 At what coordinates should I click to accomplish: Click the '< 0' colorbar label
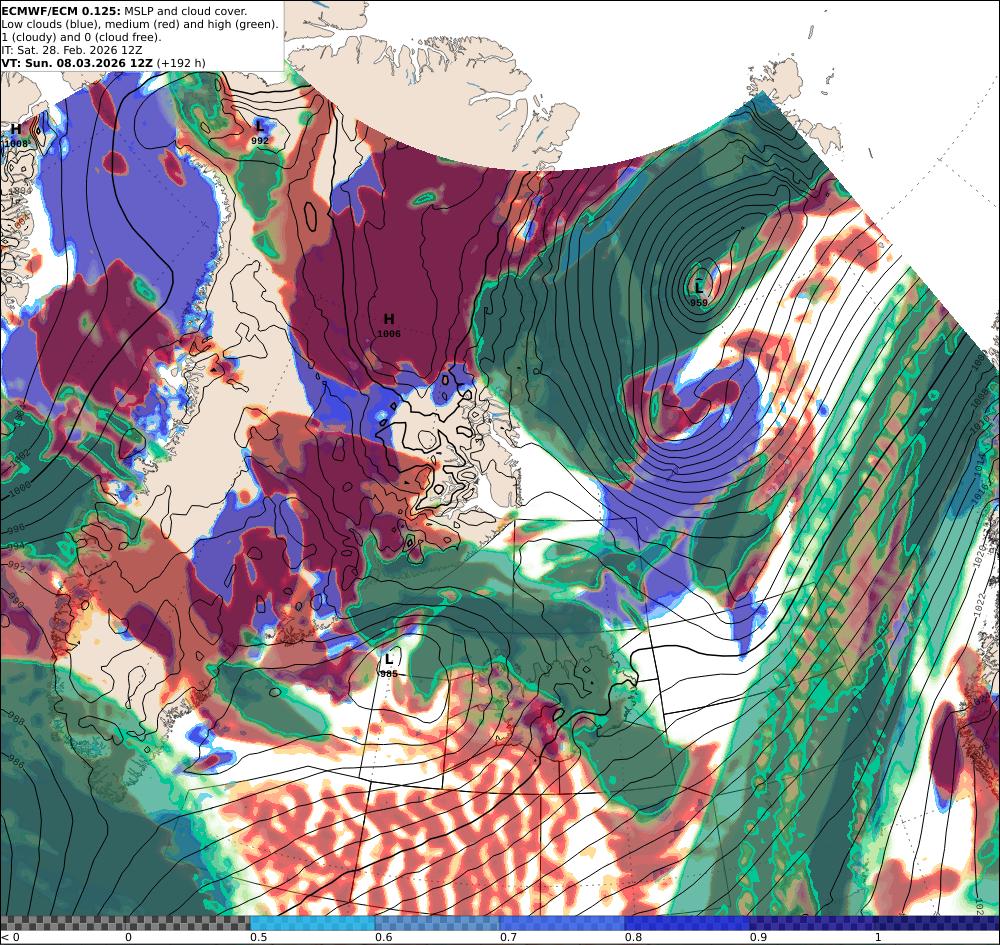point(10,937)
